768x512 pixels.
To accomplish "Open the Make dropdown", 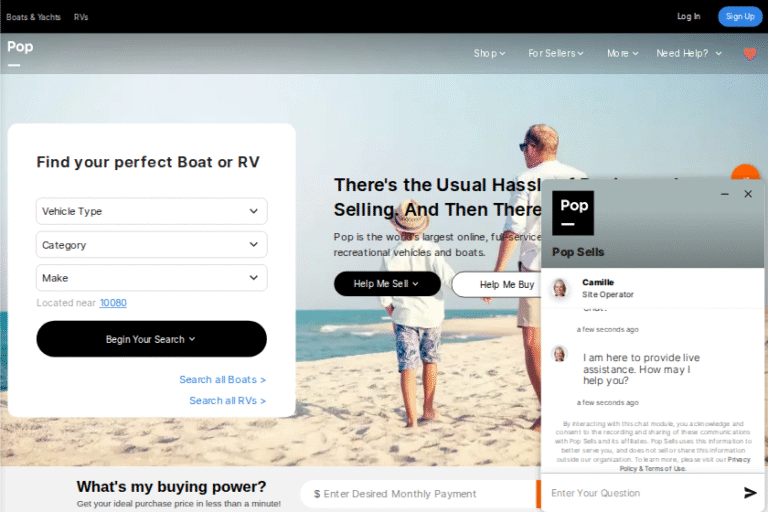I will [151, 278].
